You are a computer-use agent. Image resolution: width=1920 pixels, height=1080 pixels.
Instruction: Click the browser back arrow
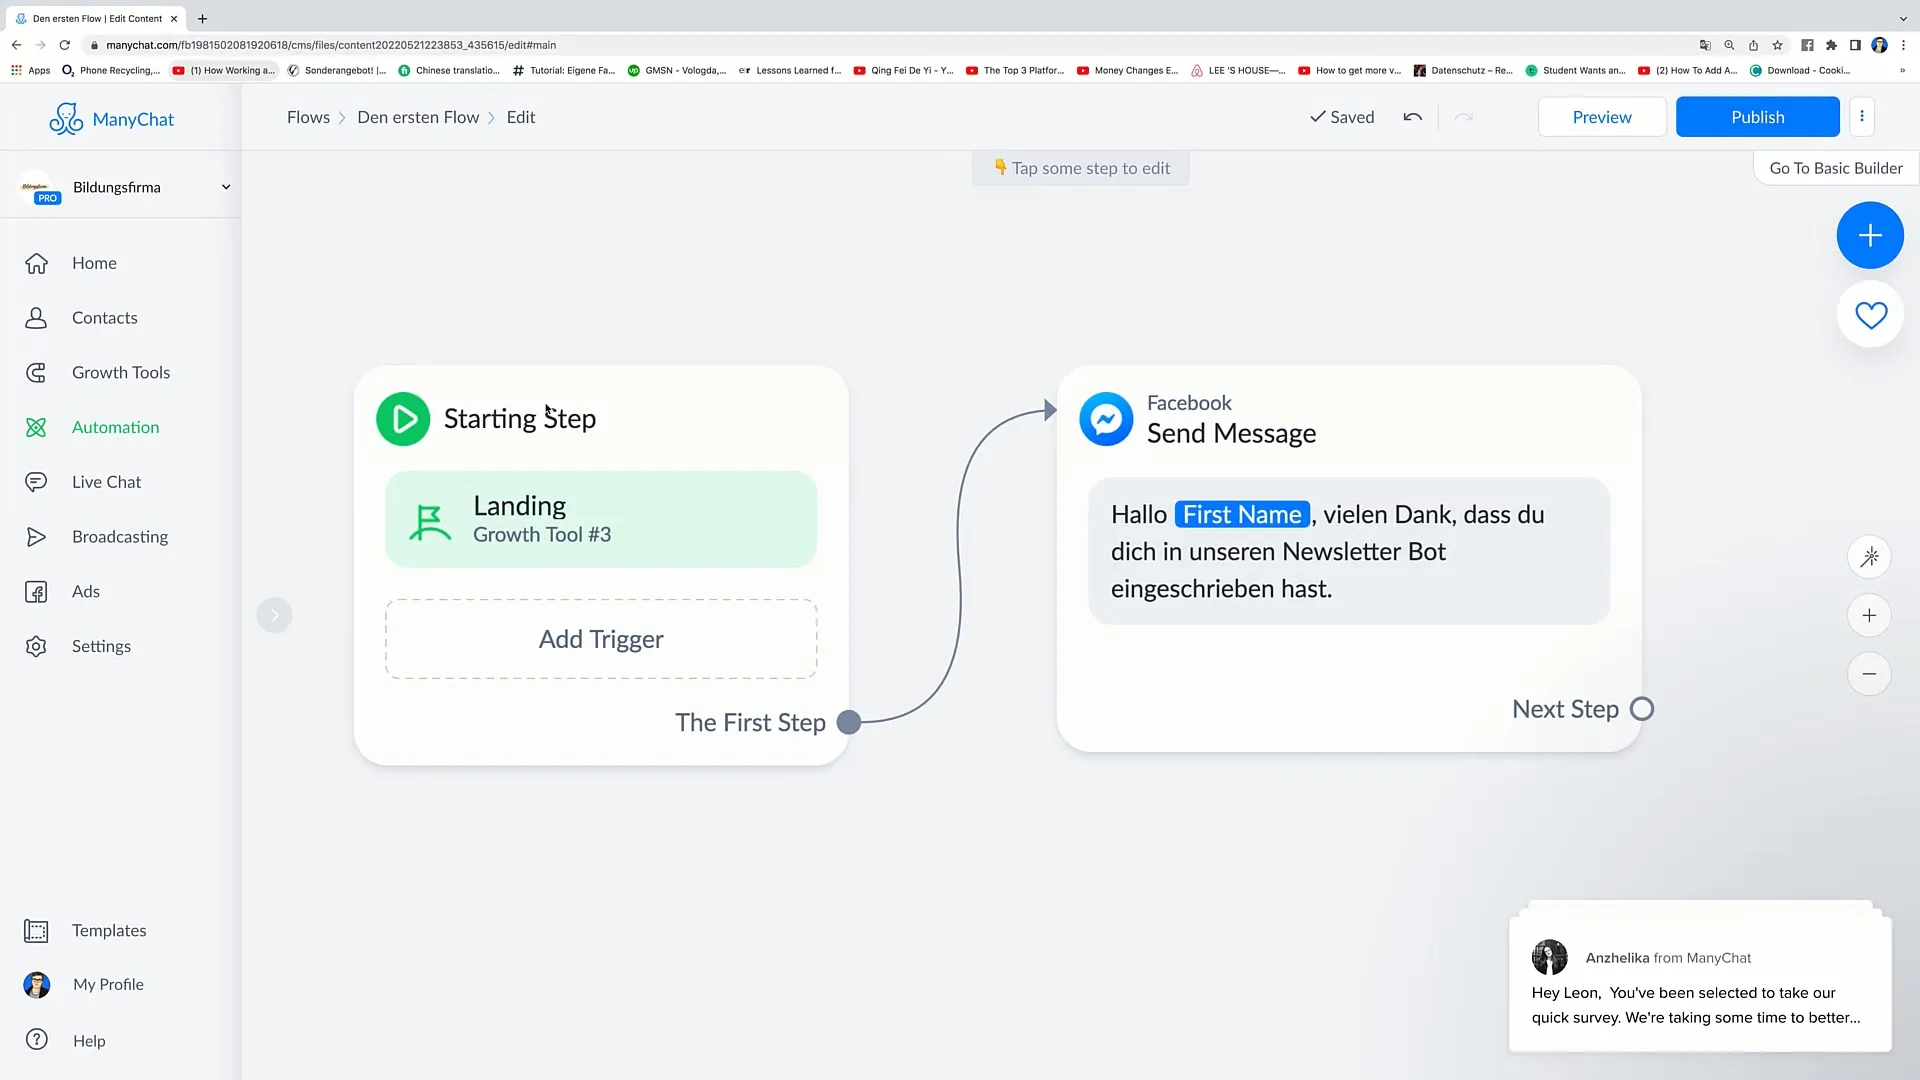tap(16, 45)
